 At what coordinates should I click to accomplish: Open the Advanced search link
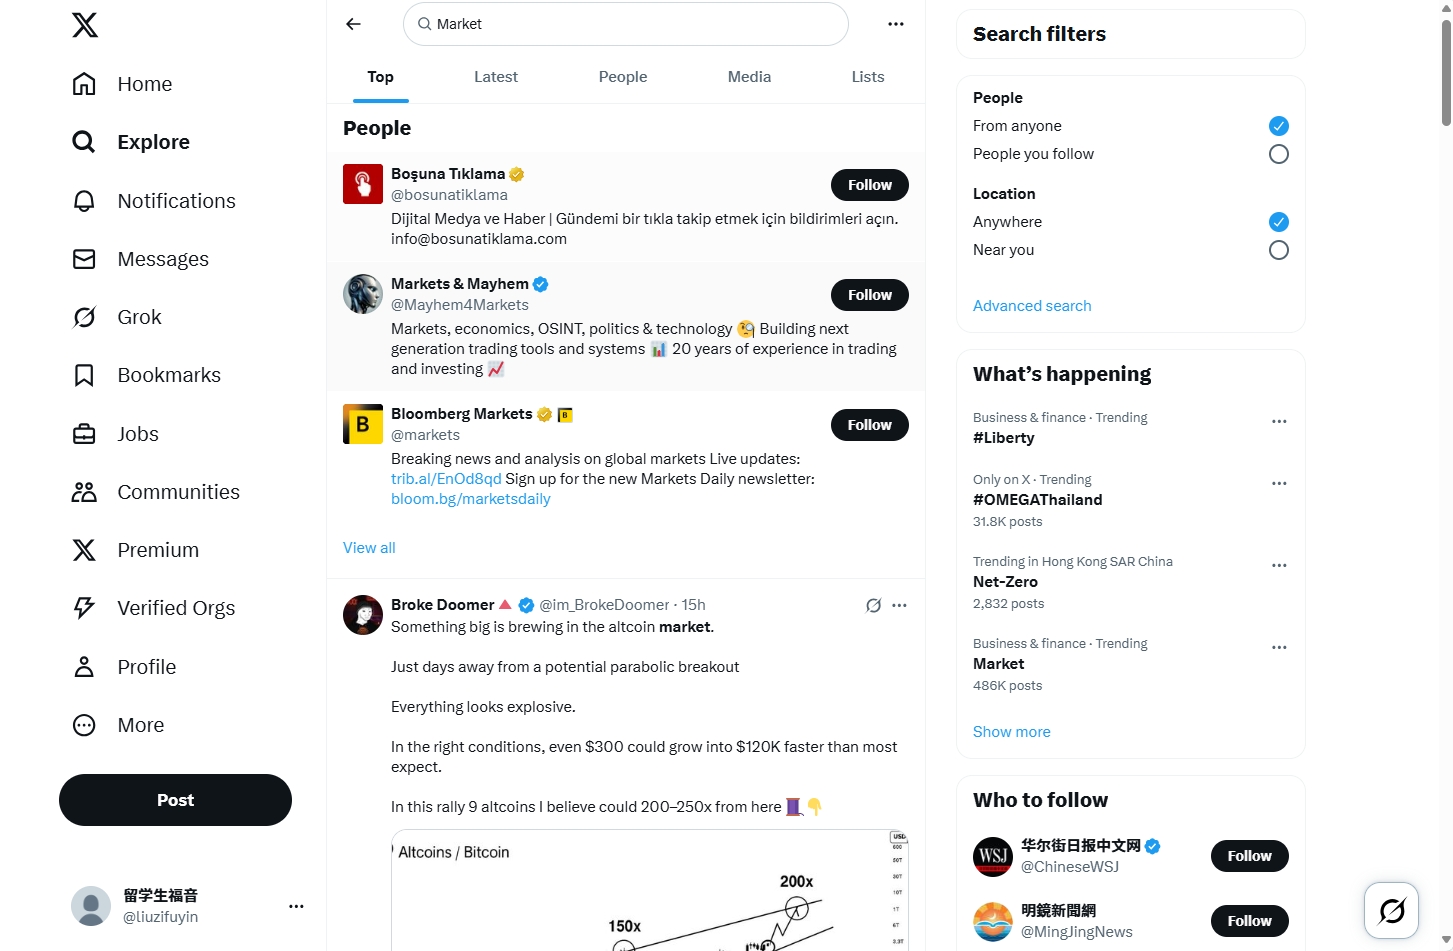pyautogui.click(x=1031, y=306)
